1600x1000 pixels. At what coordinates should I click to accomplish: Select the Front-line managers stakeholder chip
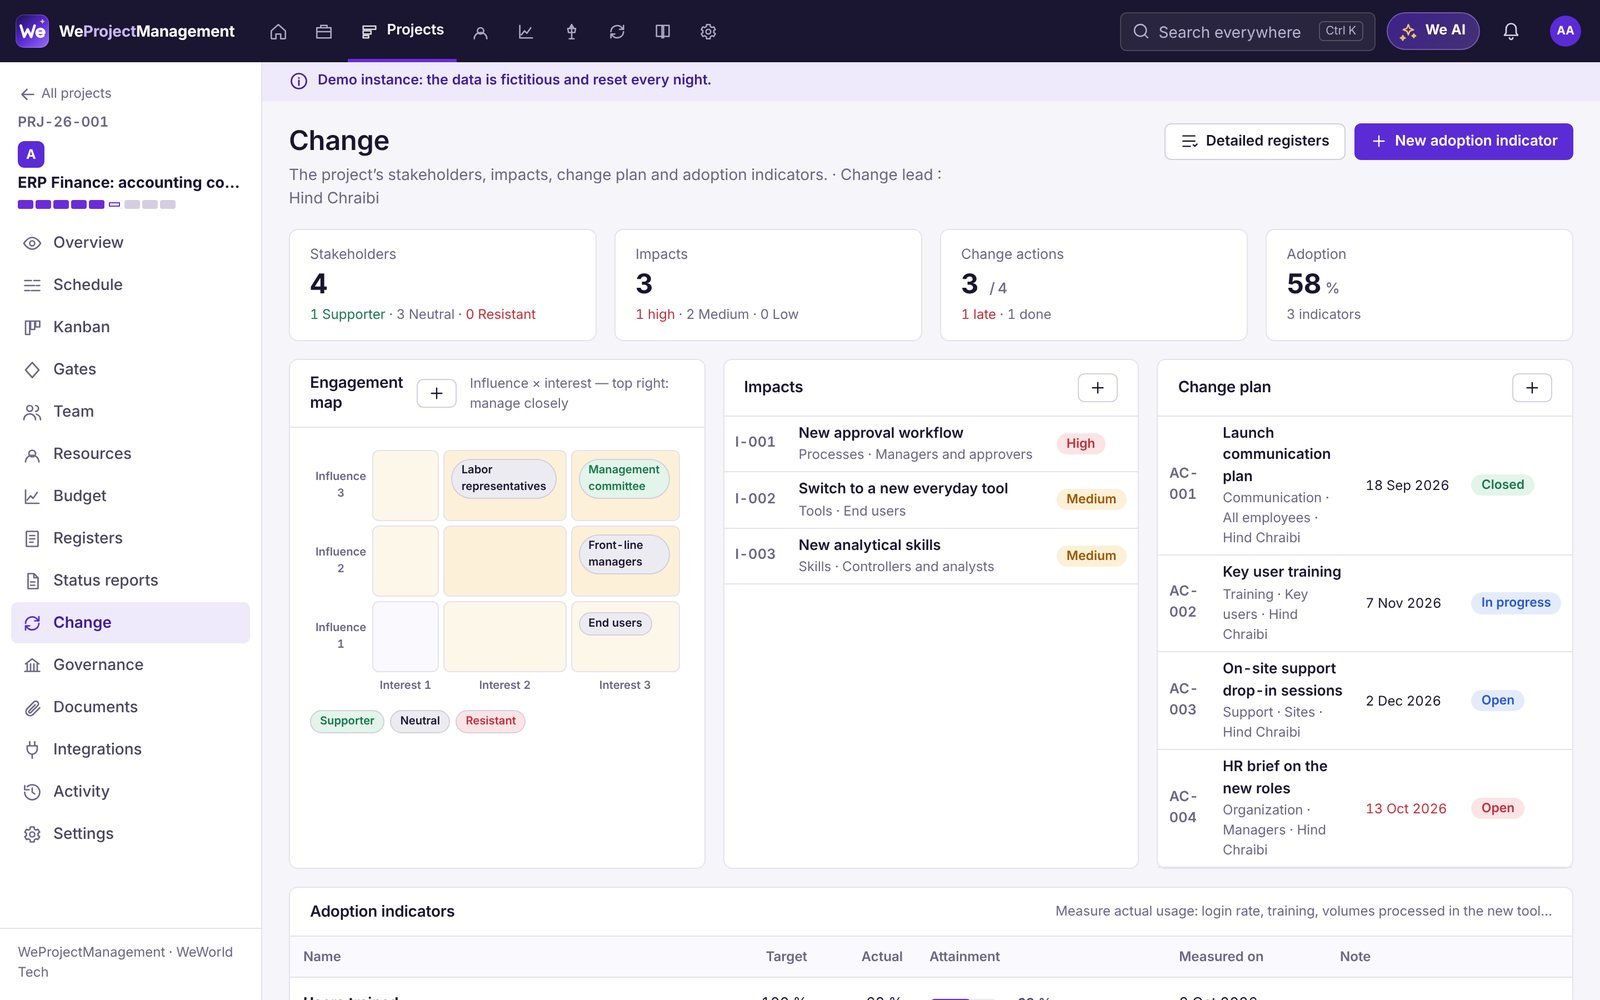(x=624, y=553)
